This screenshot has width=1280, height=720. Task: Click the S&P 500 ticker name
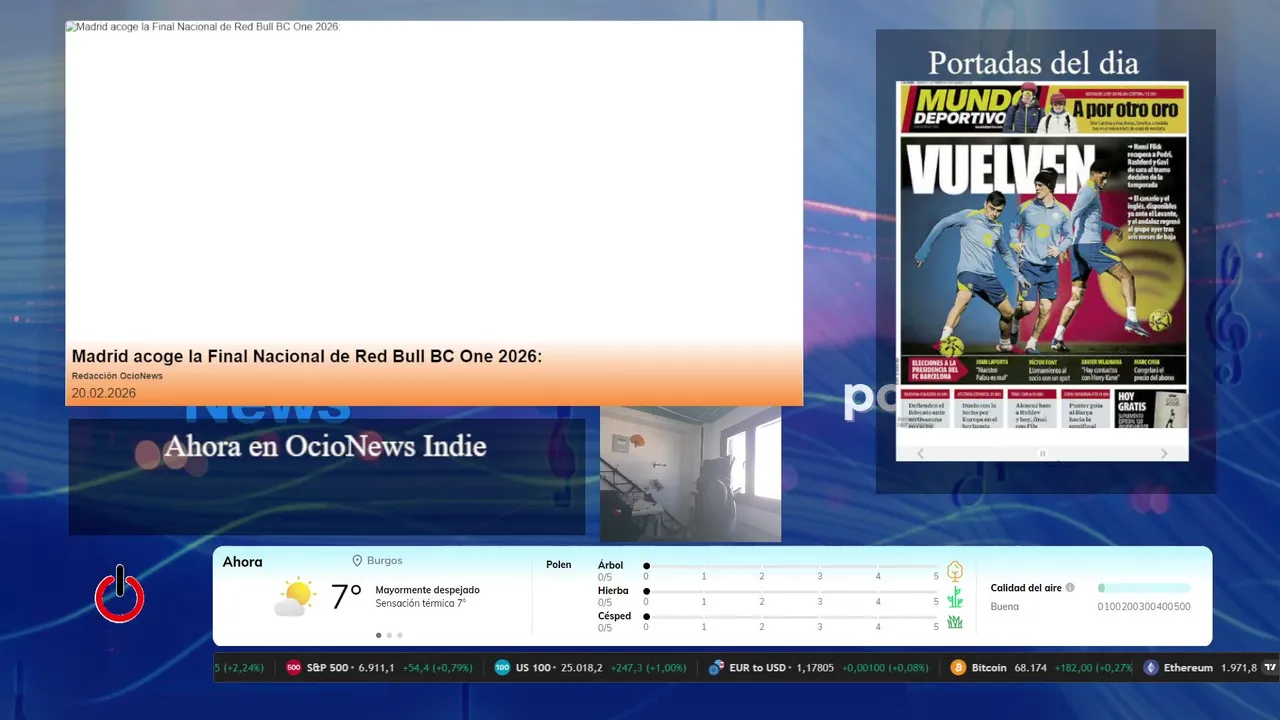click(327, 668)
